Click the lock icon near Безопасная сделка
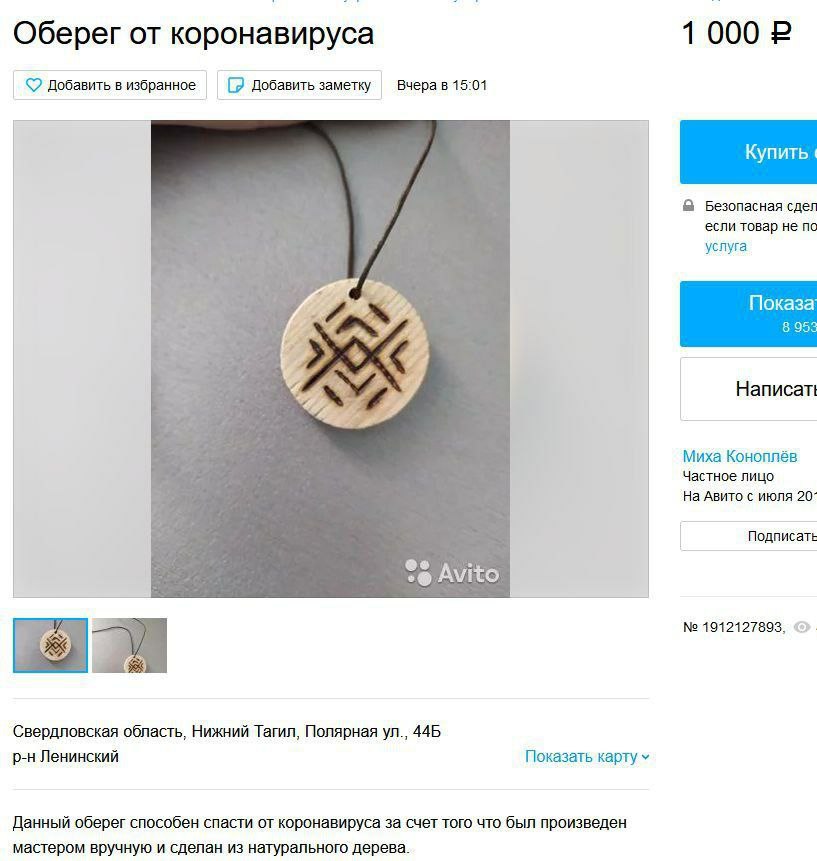817x861 pixels. click(689, 206)
